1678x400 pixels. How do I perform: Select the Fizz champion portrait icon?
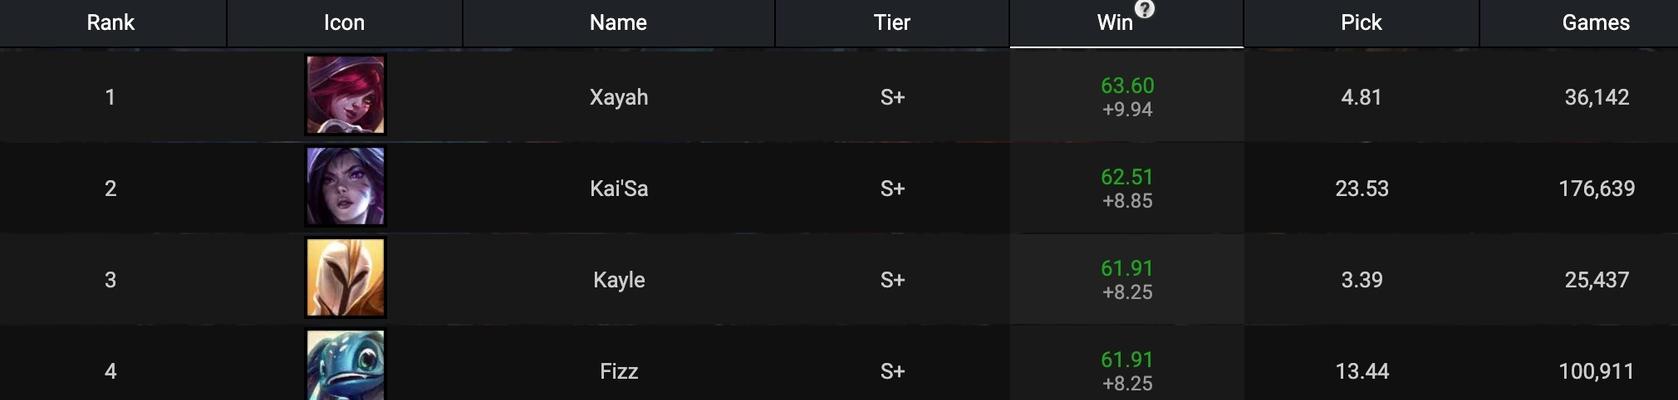point(345,365)
